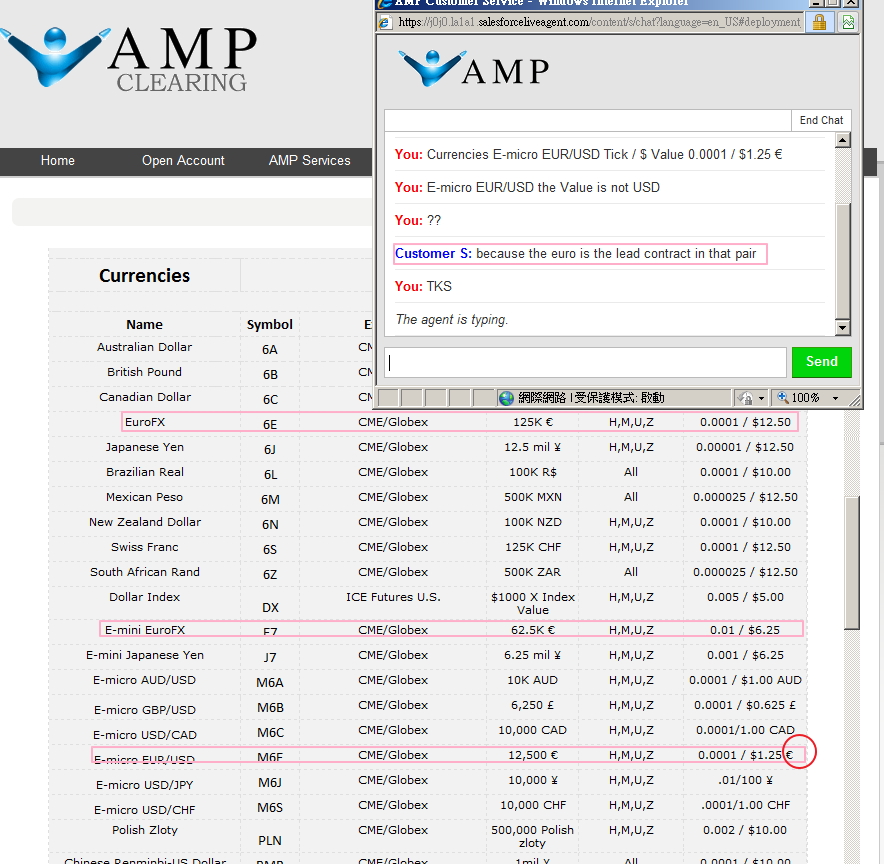Click the chat scrollbar down arrow
The width and height of the screenshot is (884, 864).
(843, 327)
